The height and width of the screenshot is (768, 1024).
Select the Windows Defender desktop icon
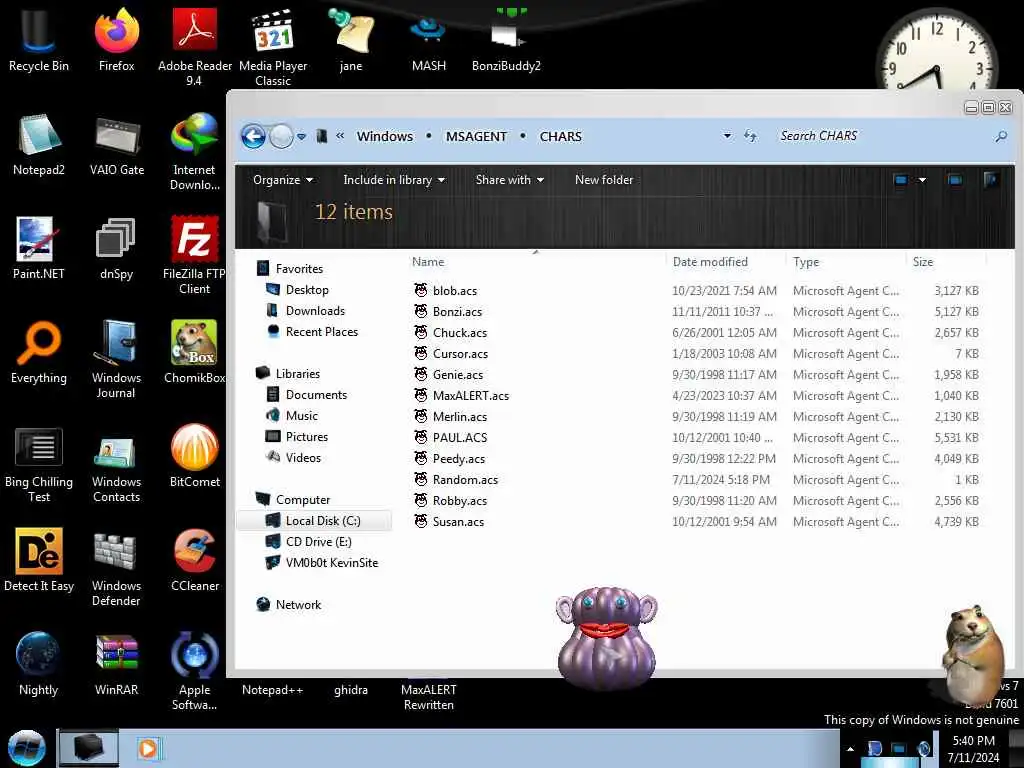[x=116, y=567]
